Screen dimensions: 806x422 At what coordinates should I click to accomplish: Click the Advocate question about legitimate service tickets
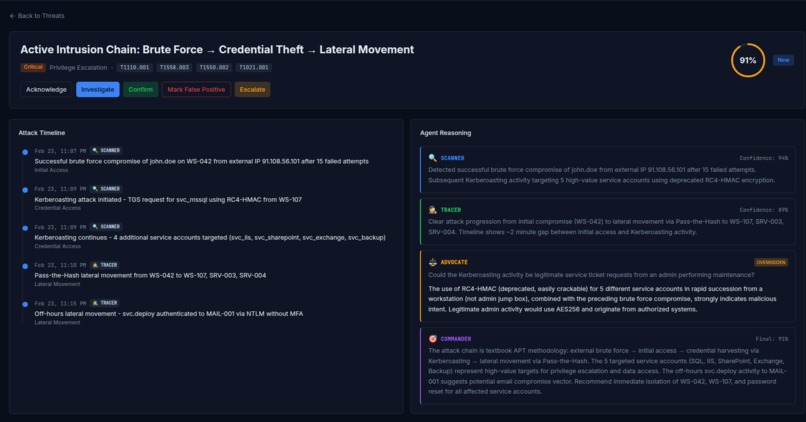tap(591, 275)
